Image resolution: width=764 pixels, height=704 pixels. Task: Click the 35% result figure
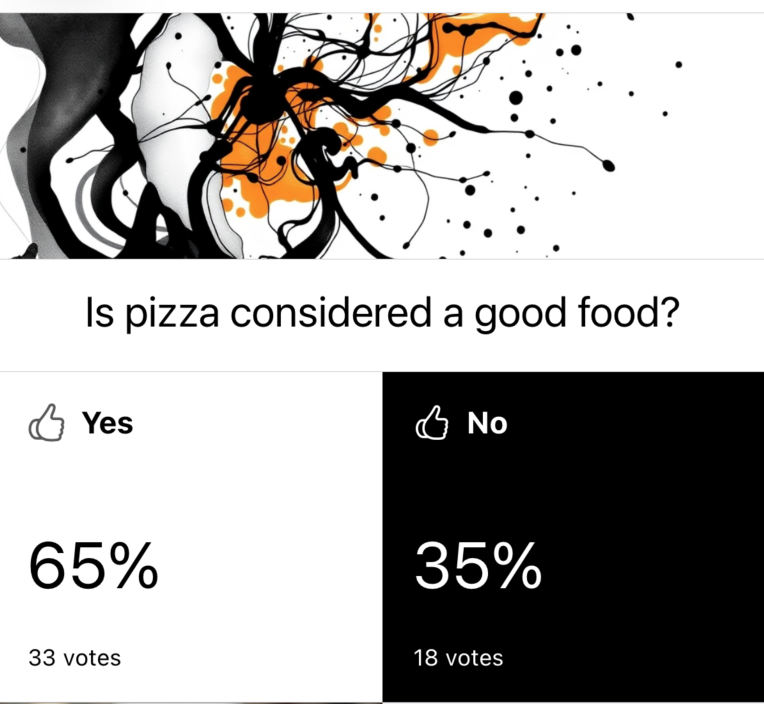click(x=478, y=568)
